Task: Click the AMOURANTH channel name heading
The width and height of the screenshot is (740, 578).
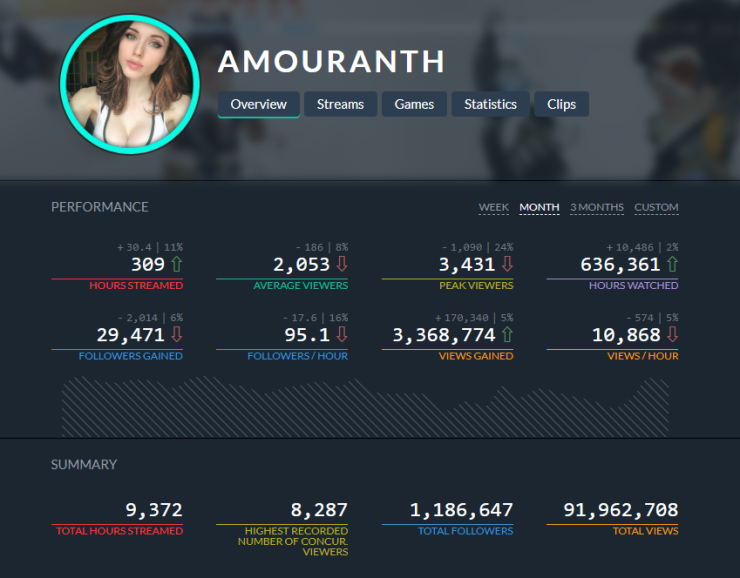Action: tap(331, 61)
